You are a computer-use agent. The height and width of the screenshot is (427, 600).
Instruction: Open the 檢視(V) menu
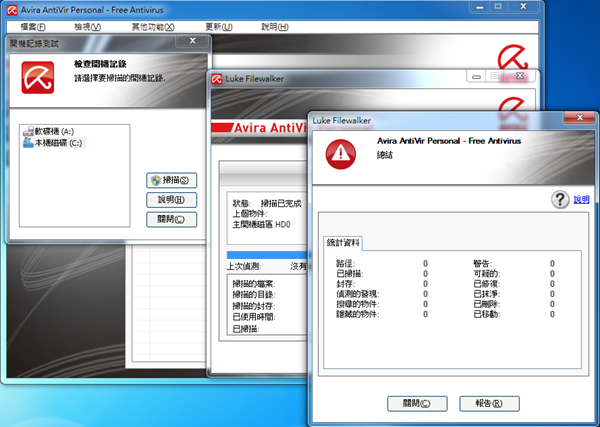(88, 27)
